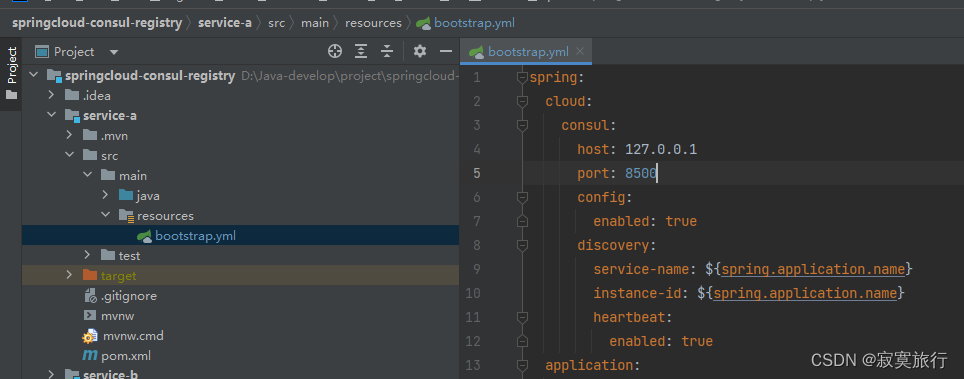964x379 pixels.
Task: Switch to the bootstrap.yml editor tab
Action: pyautogui.click(x=527, y=52)
